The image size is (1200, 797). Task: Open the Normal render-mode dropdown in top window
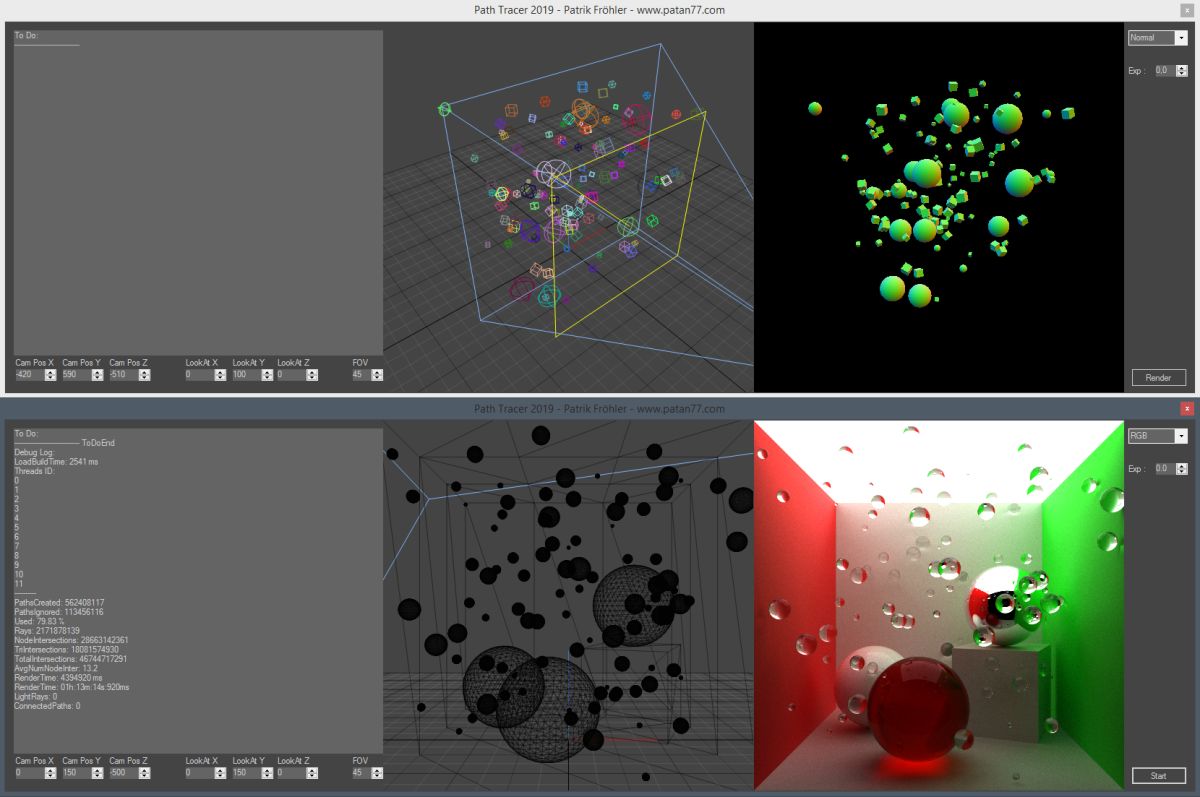(1157, 38)
